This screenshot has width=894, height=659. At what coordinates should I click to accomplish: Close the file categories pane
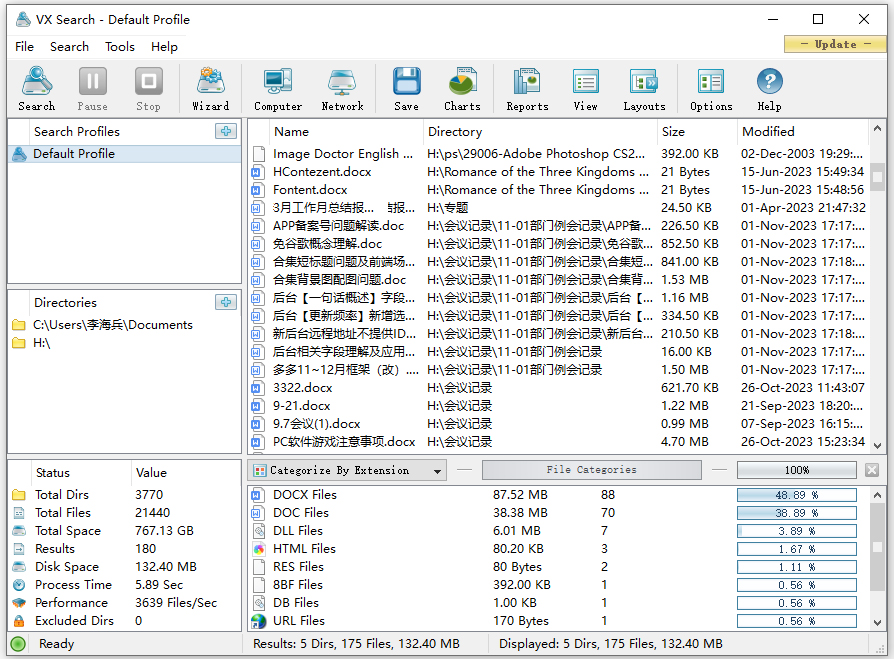tap(872, 470)
